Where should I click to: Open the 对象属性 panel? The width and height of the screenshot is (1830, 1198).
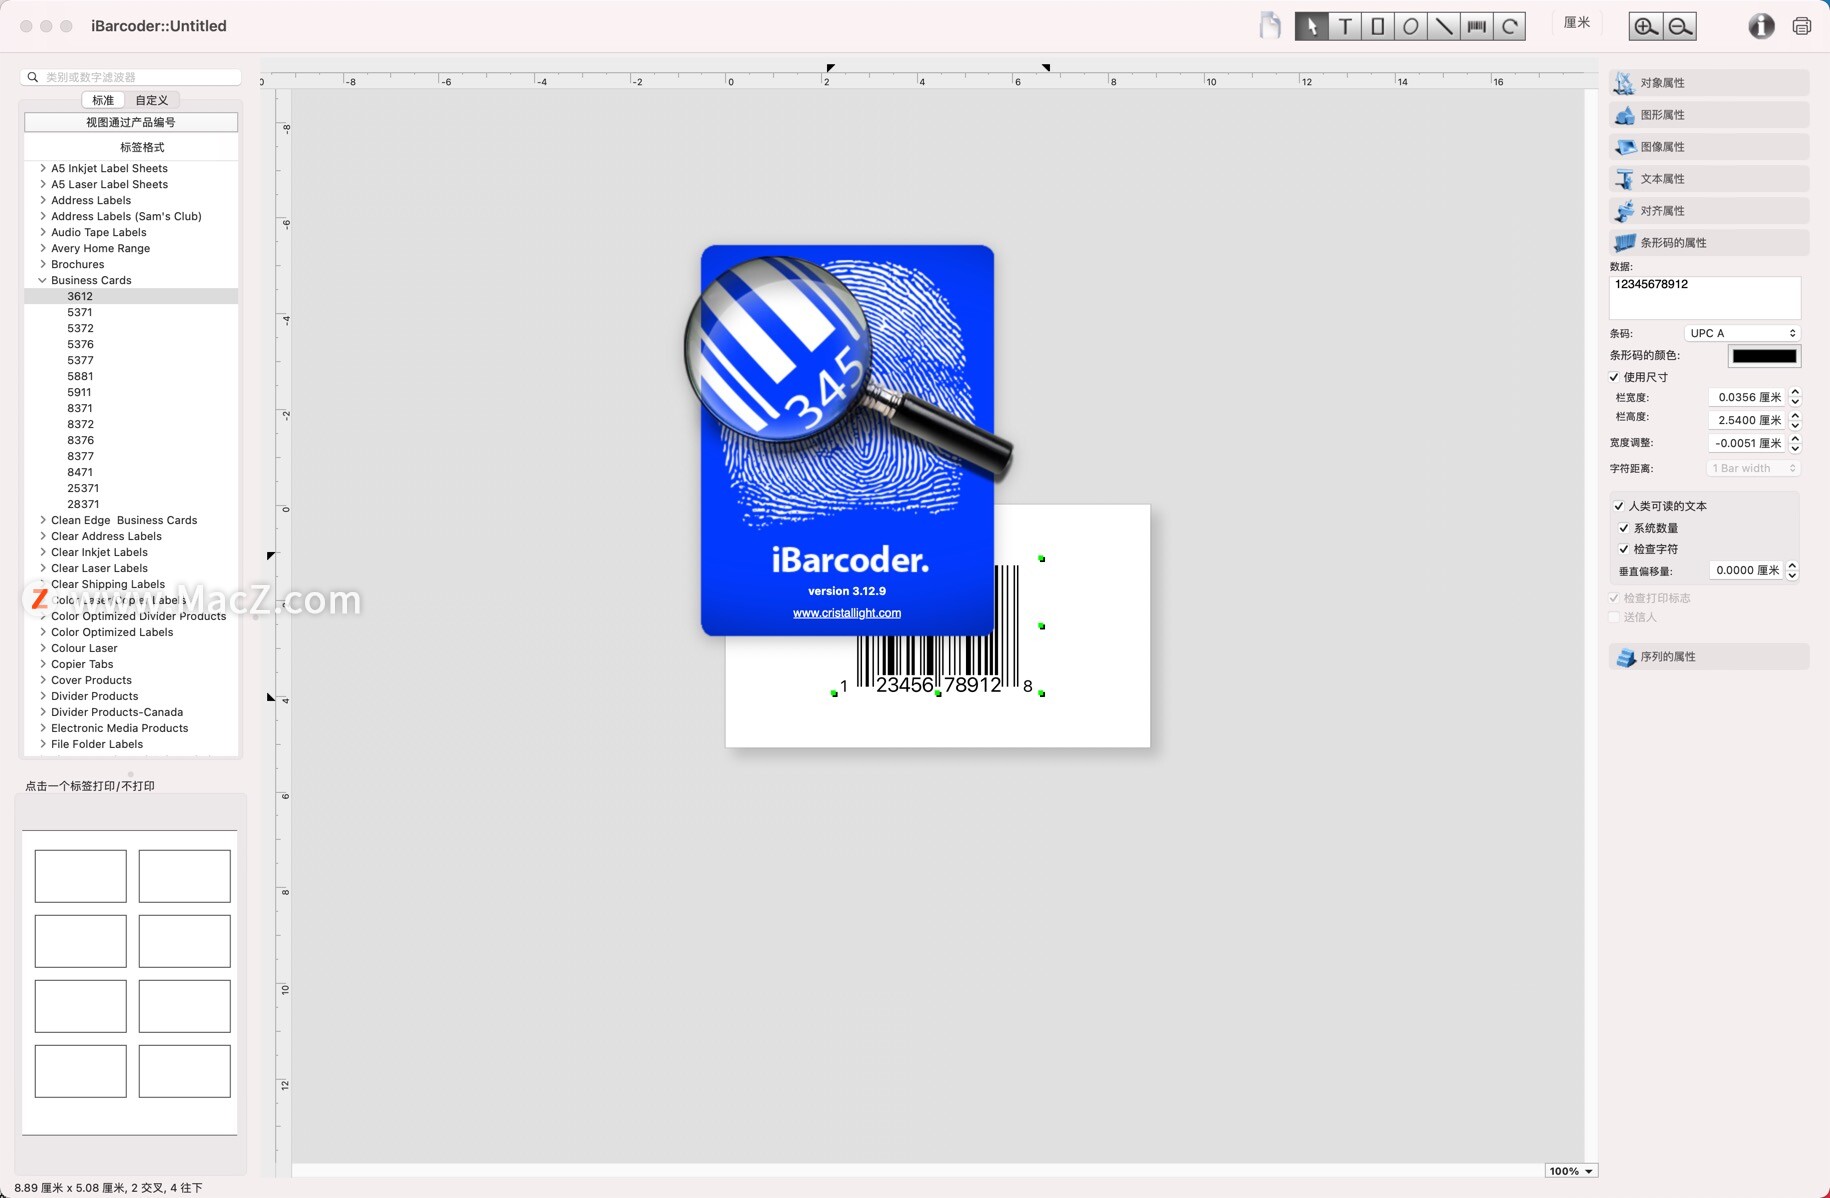[x=1709, y=83]
